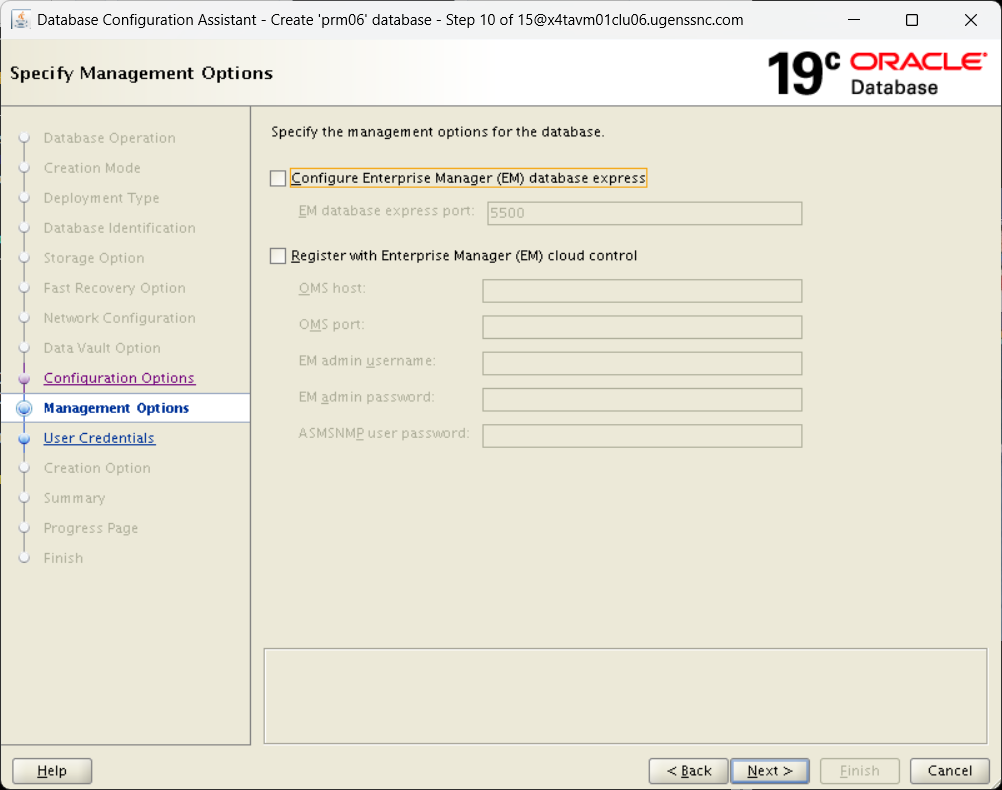This screenshot has width=1002, height=790.
Task: Click the Data Vault Option step label
Action: [x=102, y=348]
